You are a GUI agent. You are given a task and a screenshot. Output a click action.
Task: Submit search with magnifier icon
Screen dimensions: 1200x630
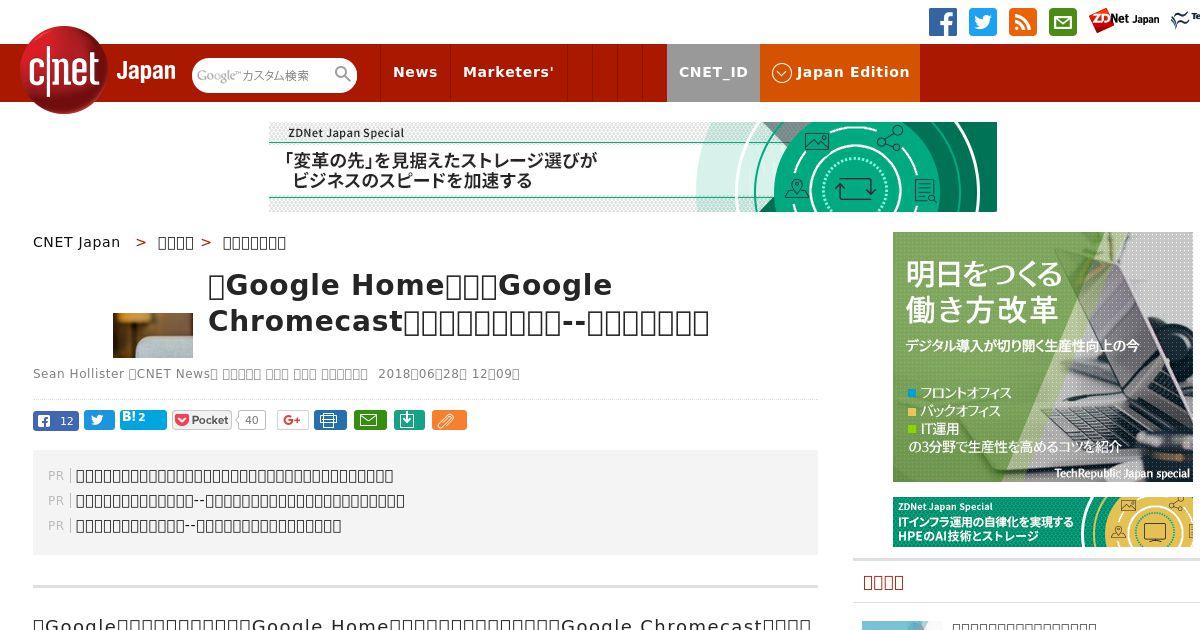click(343, 74)
